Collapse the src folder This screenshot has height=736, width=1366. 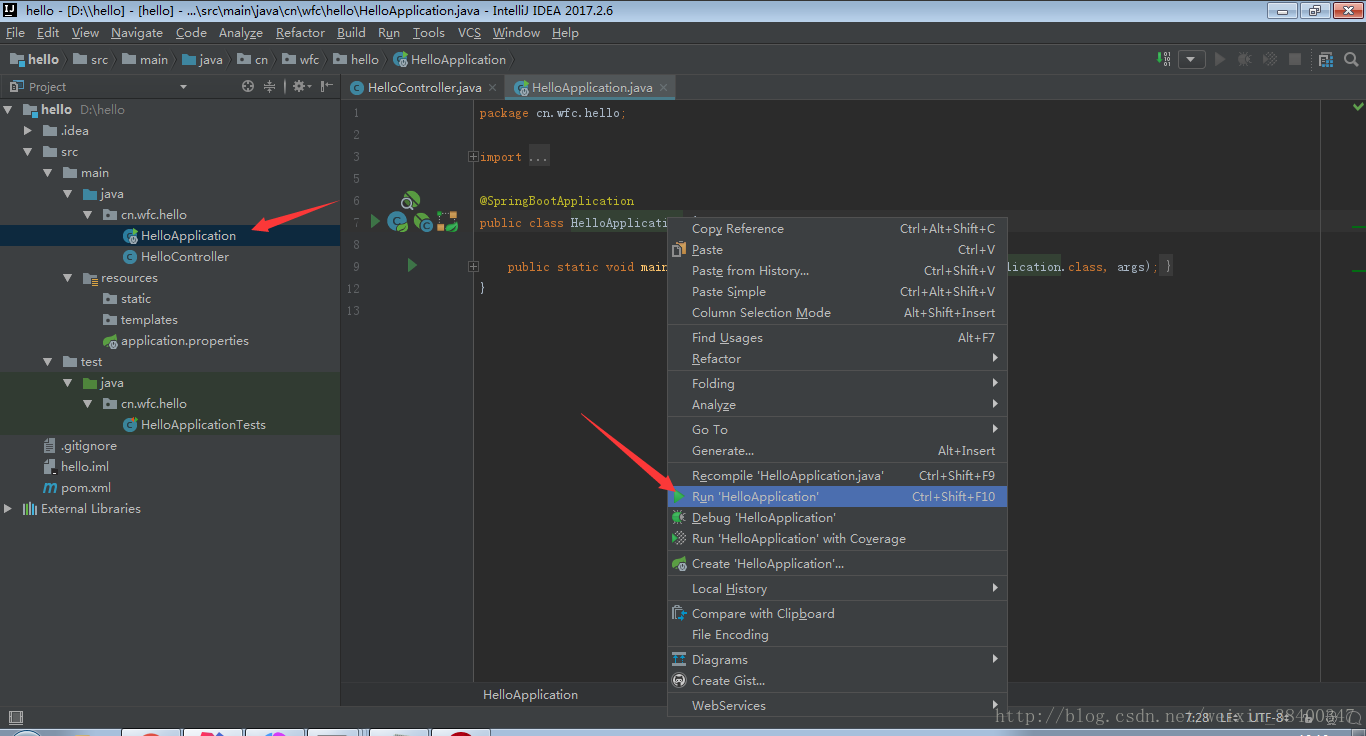pyautogui.click(x=29, y=152)
